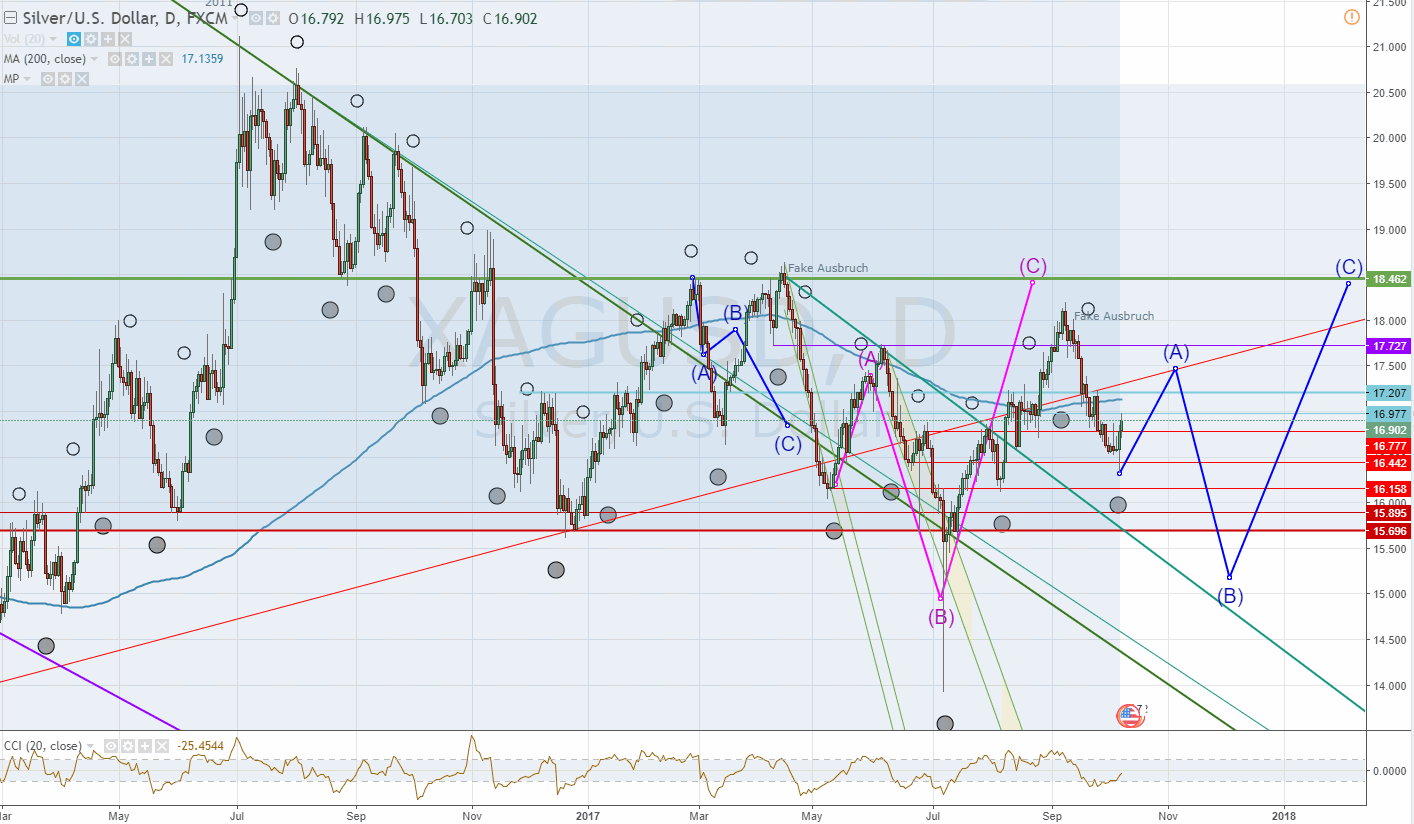Click the 16.977 price axis label
The width and height of the screenshot is (1414, 824).
coord(1390,414)
